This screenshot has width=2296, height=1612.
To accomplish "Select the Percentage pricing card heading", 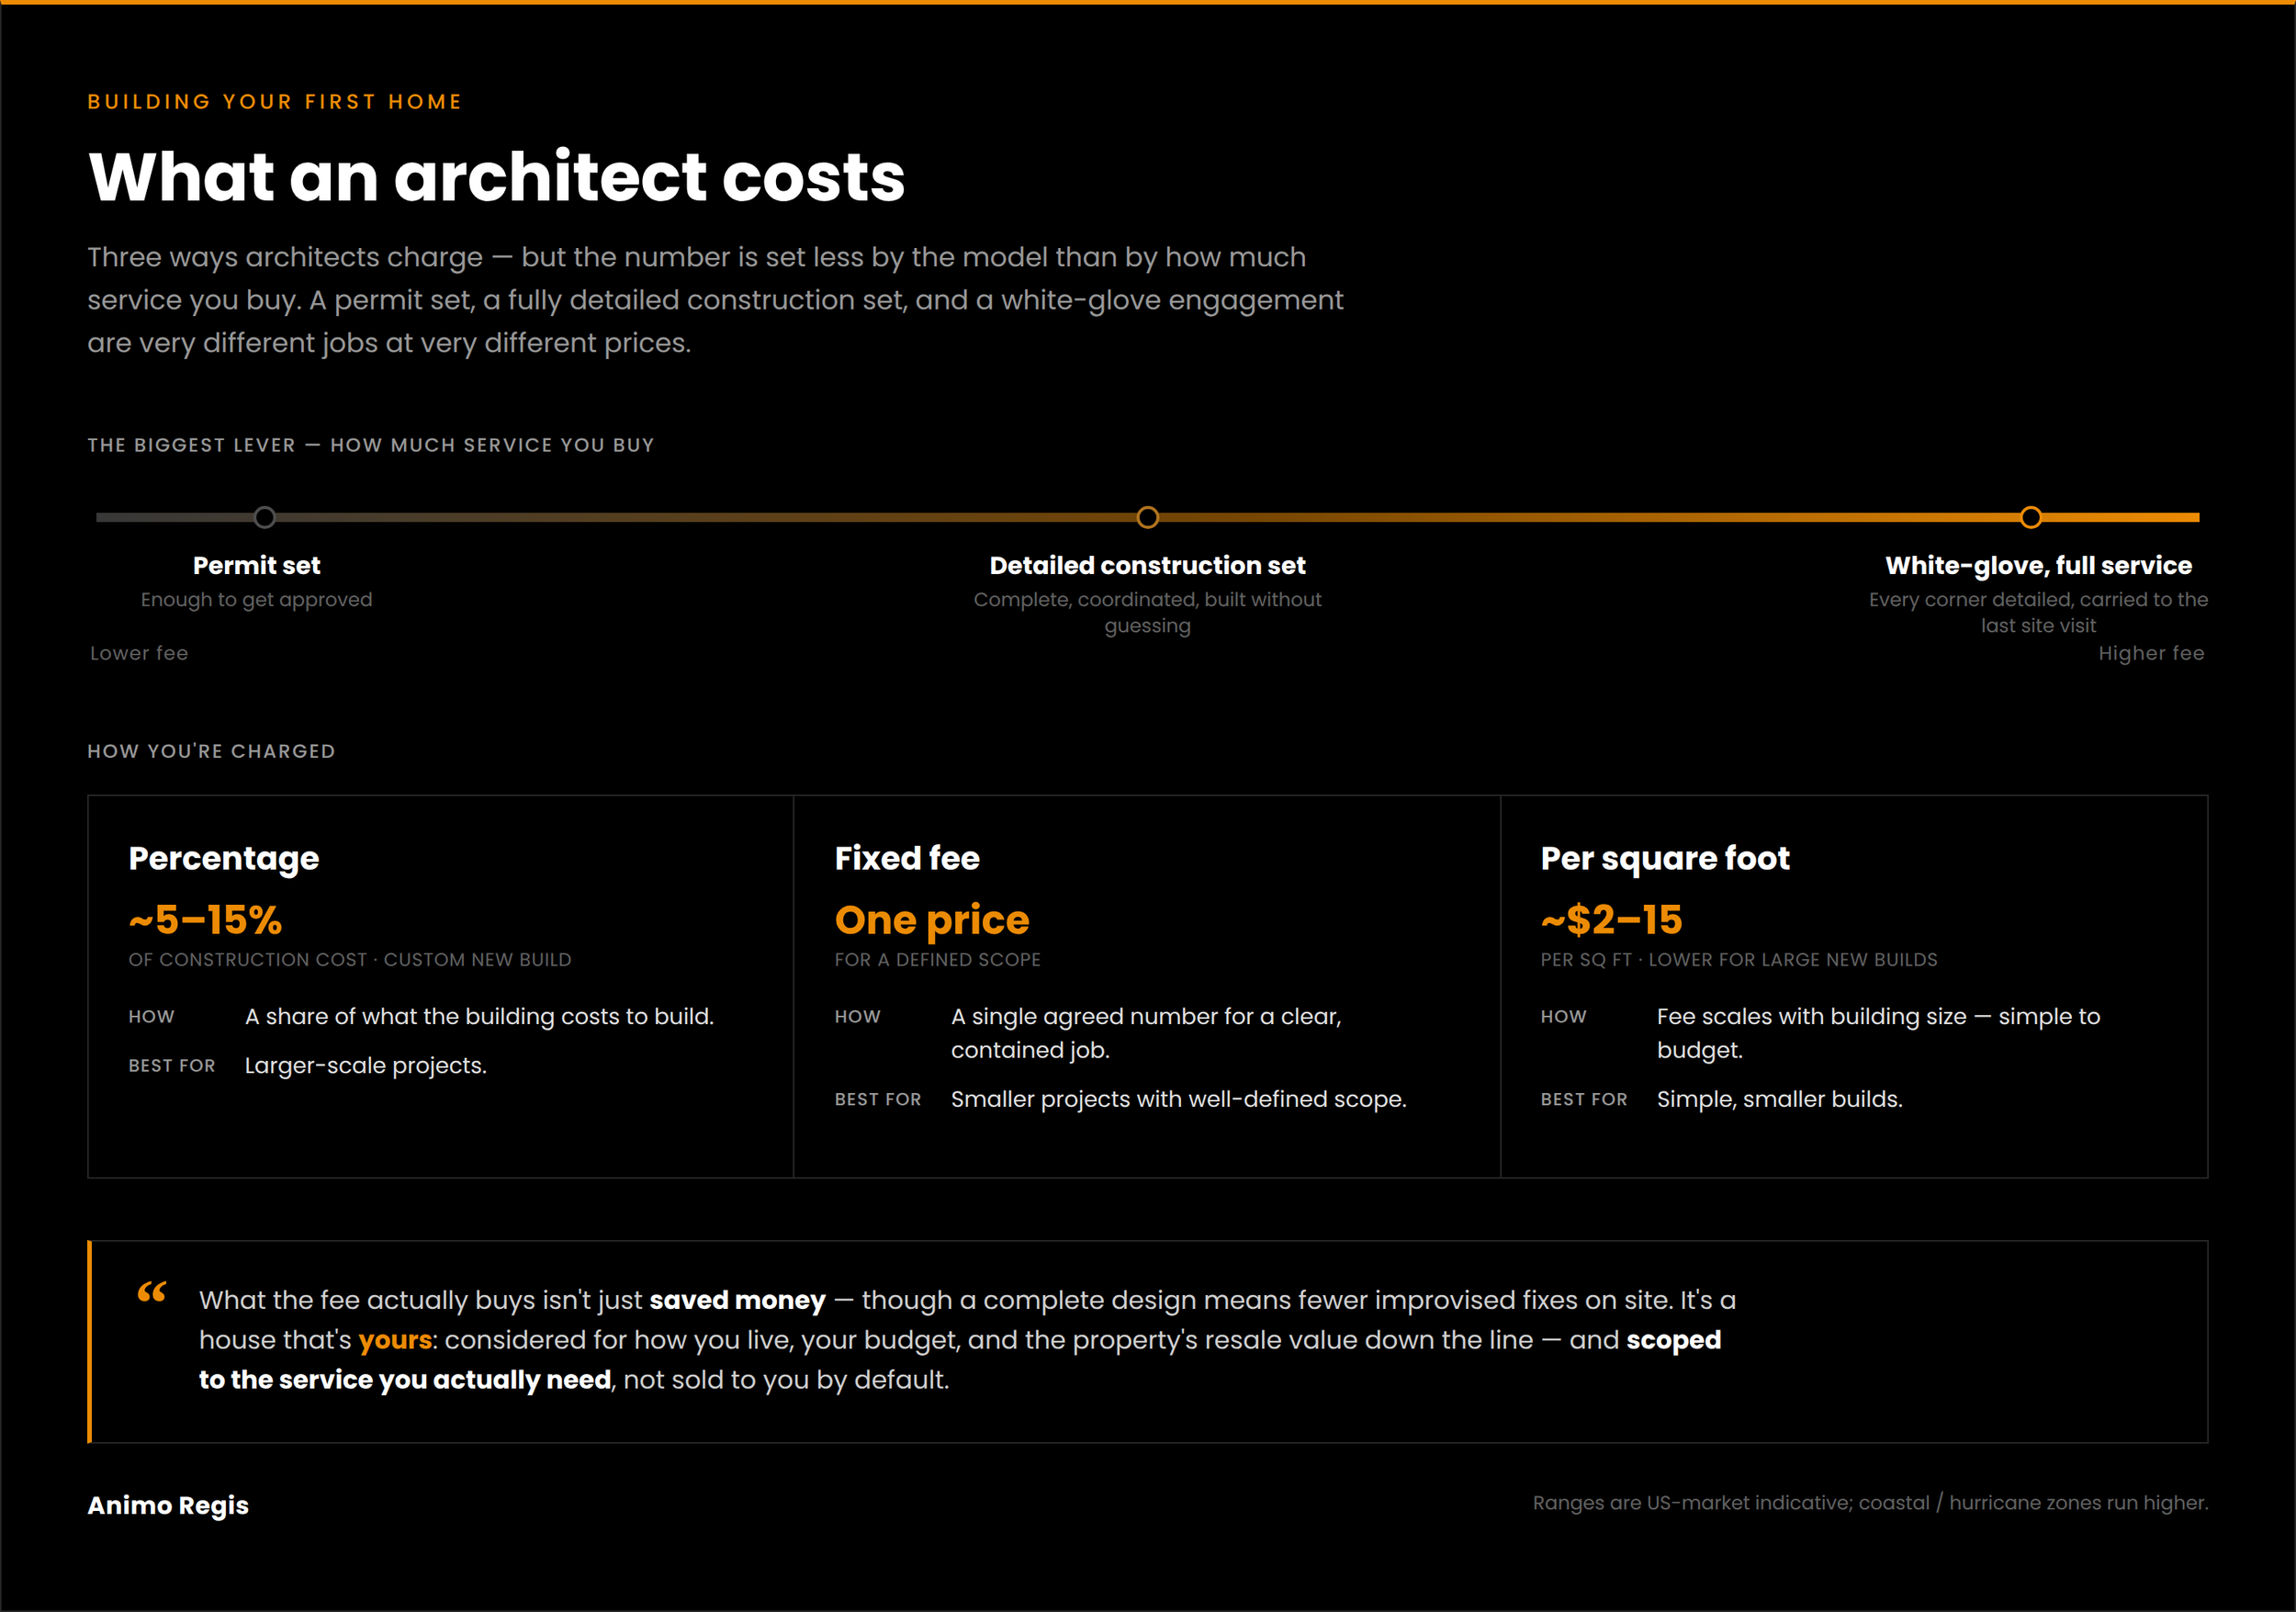I will [224, 858].
